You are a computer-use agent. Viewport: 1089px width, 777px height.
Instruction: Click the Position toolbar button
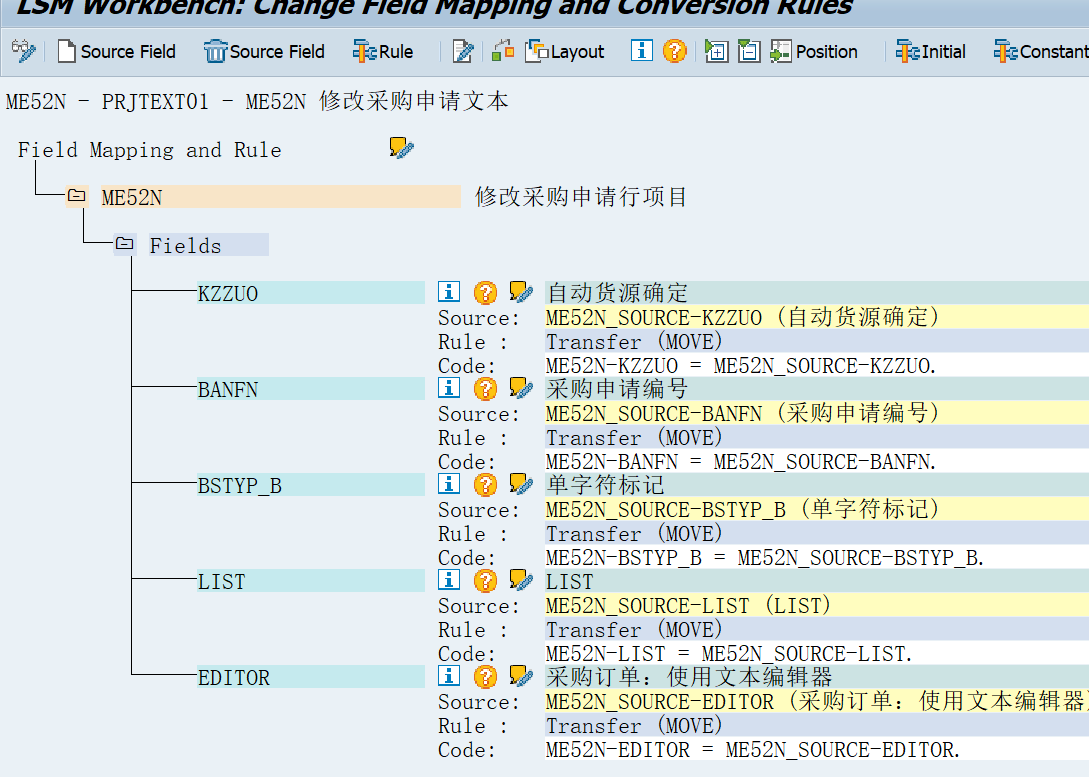814,51
